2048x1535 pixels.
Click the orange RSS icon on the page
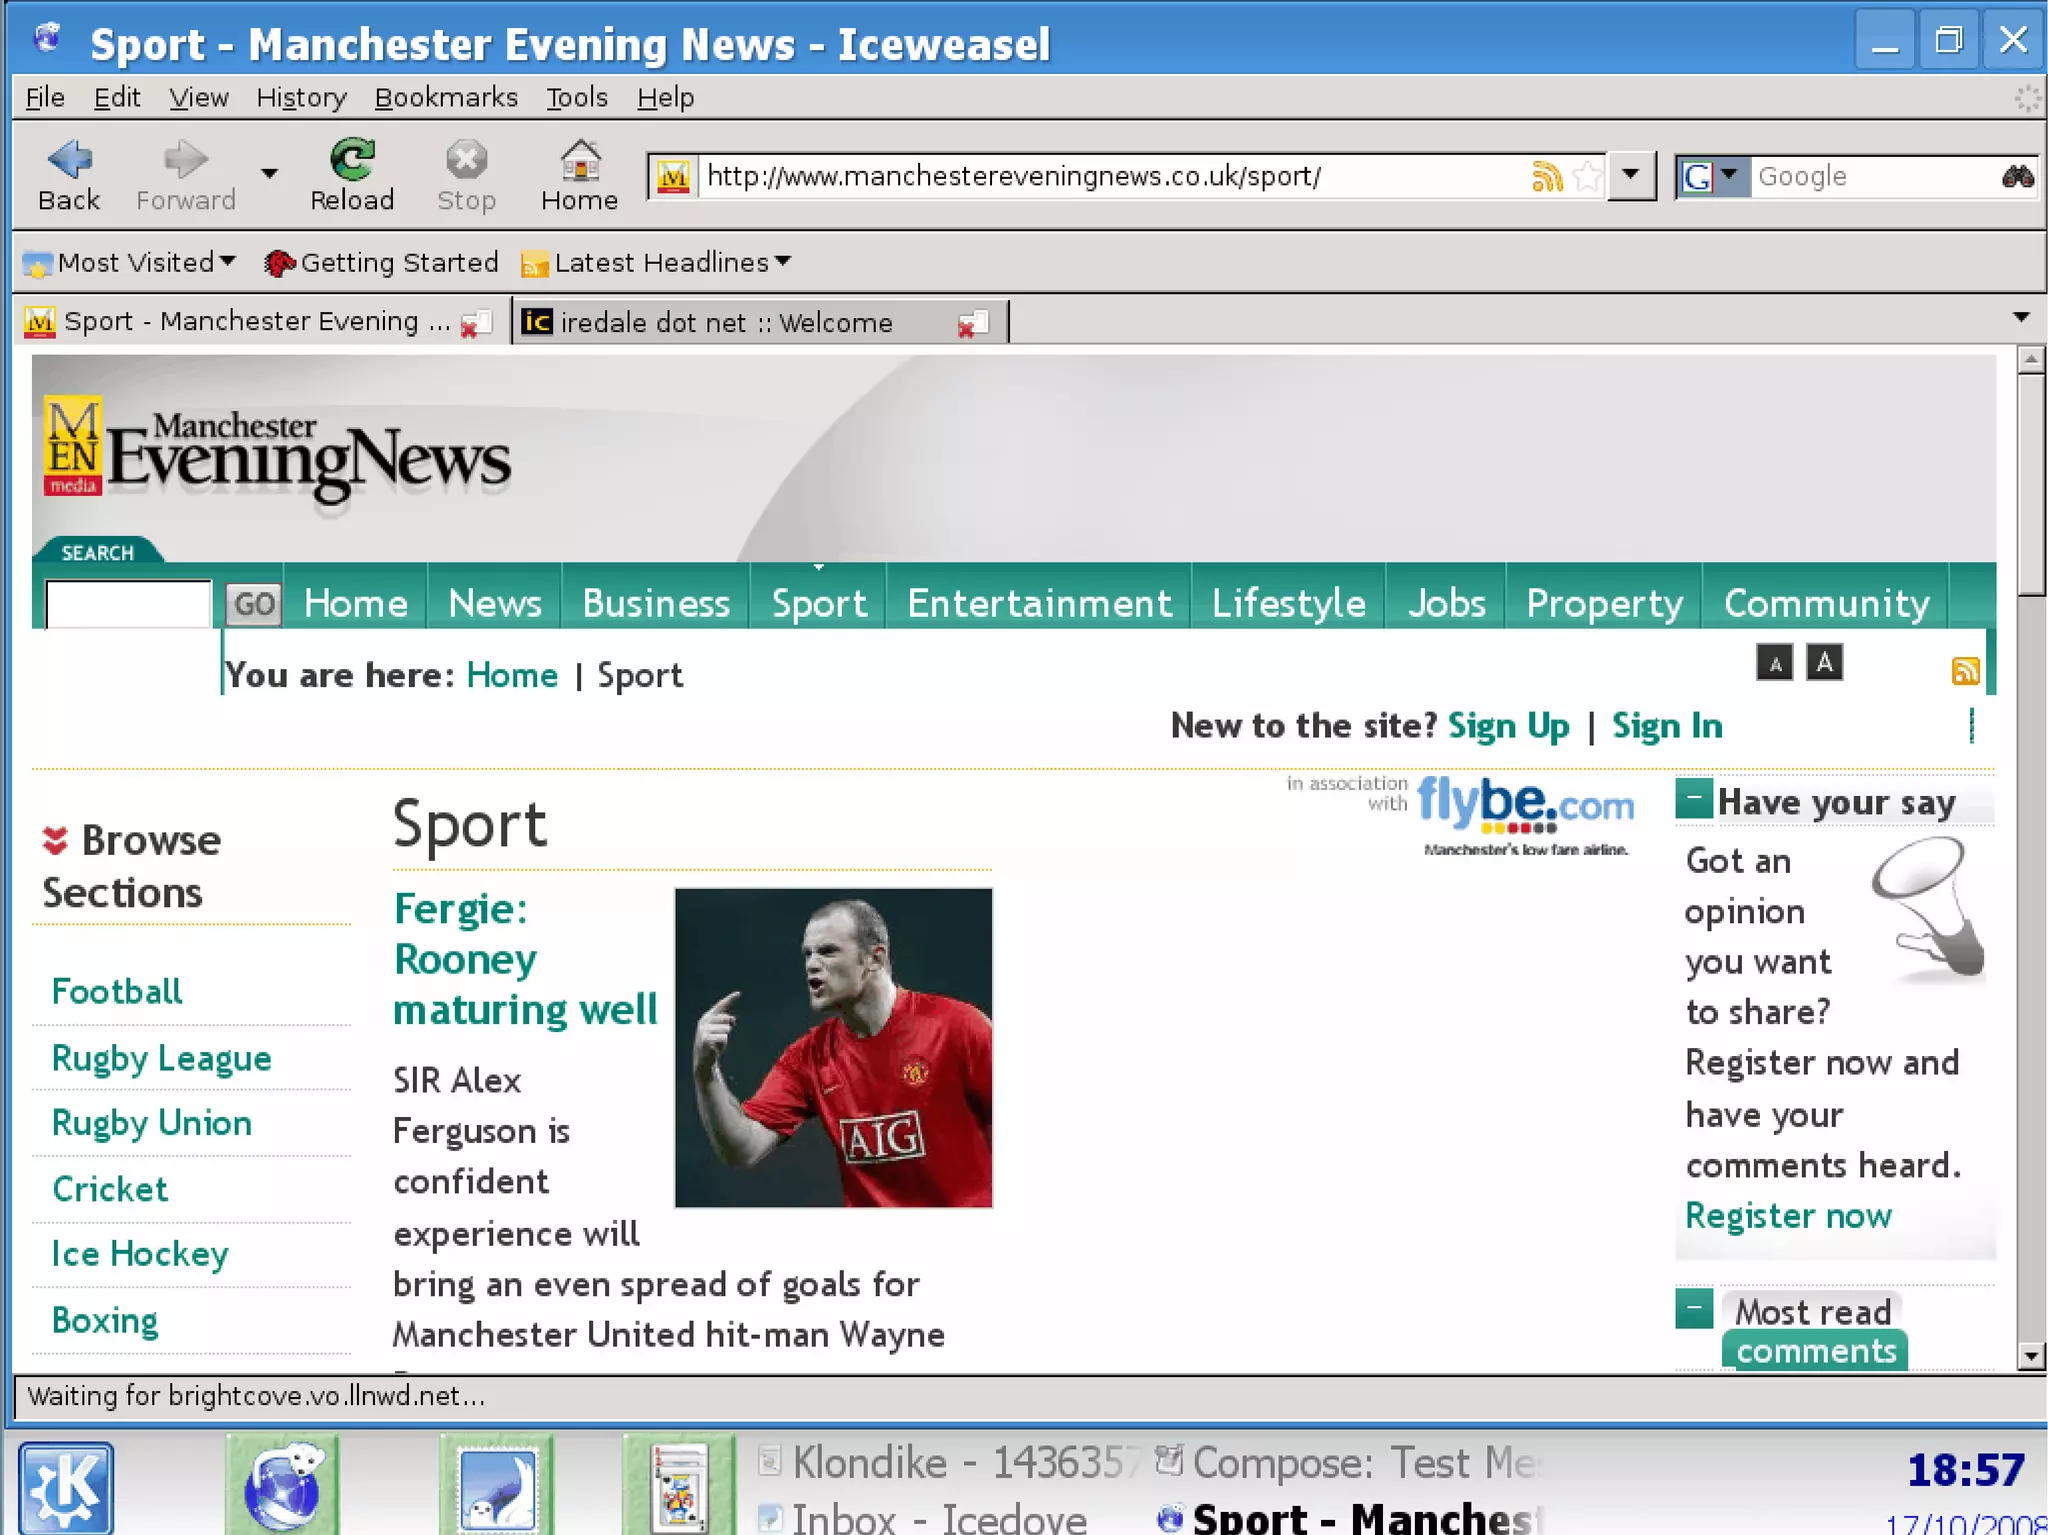click(1965, 670)
